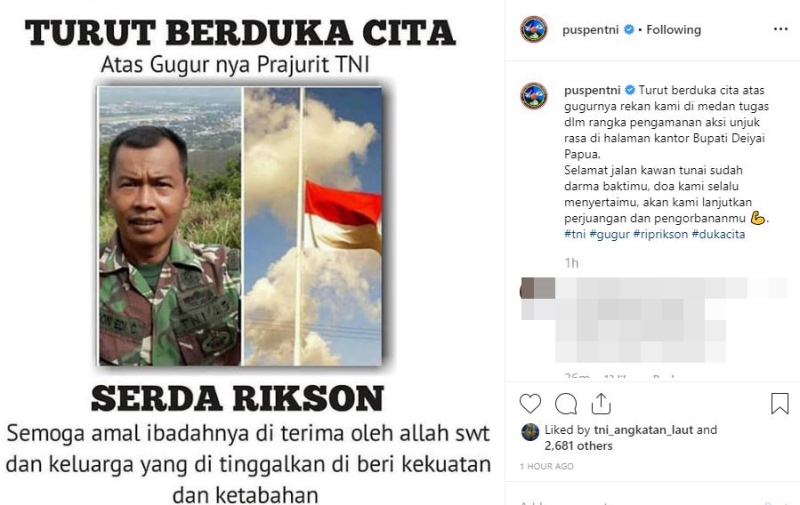Open the #riprikson hashtag
This screenshot has height=505, width=800.
(x=661, y=234)
